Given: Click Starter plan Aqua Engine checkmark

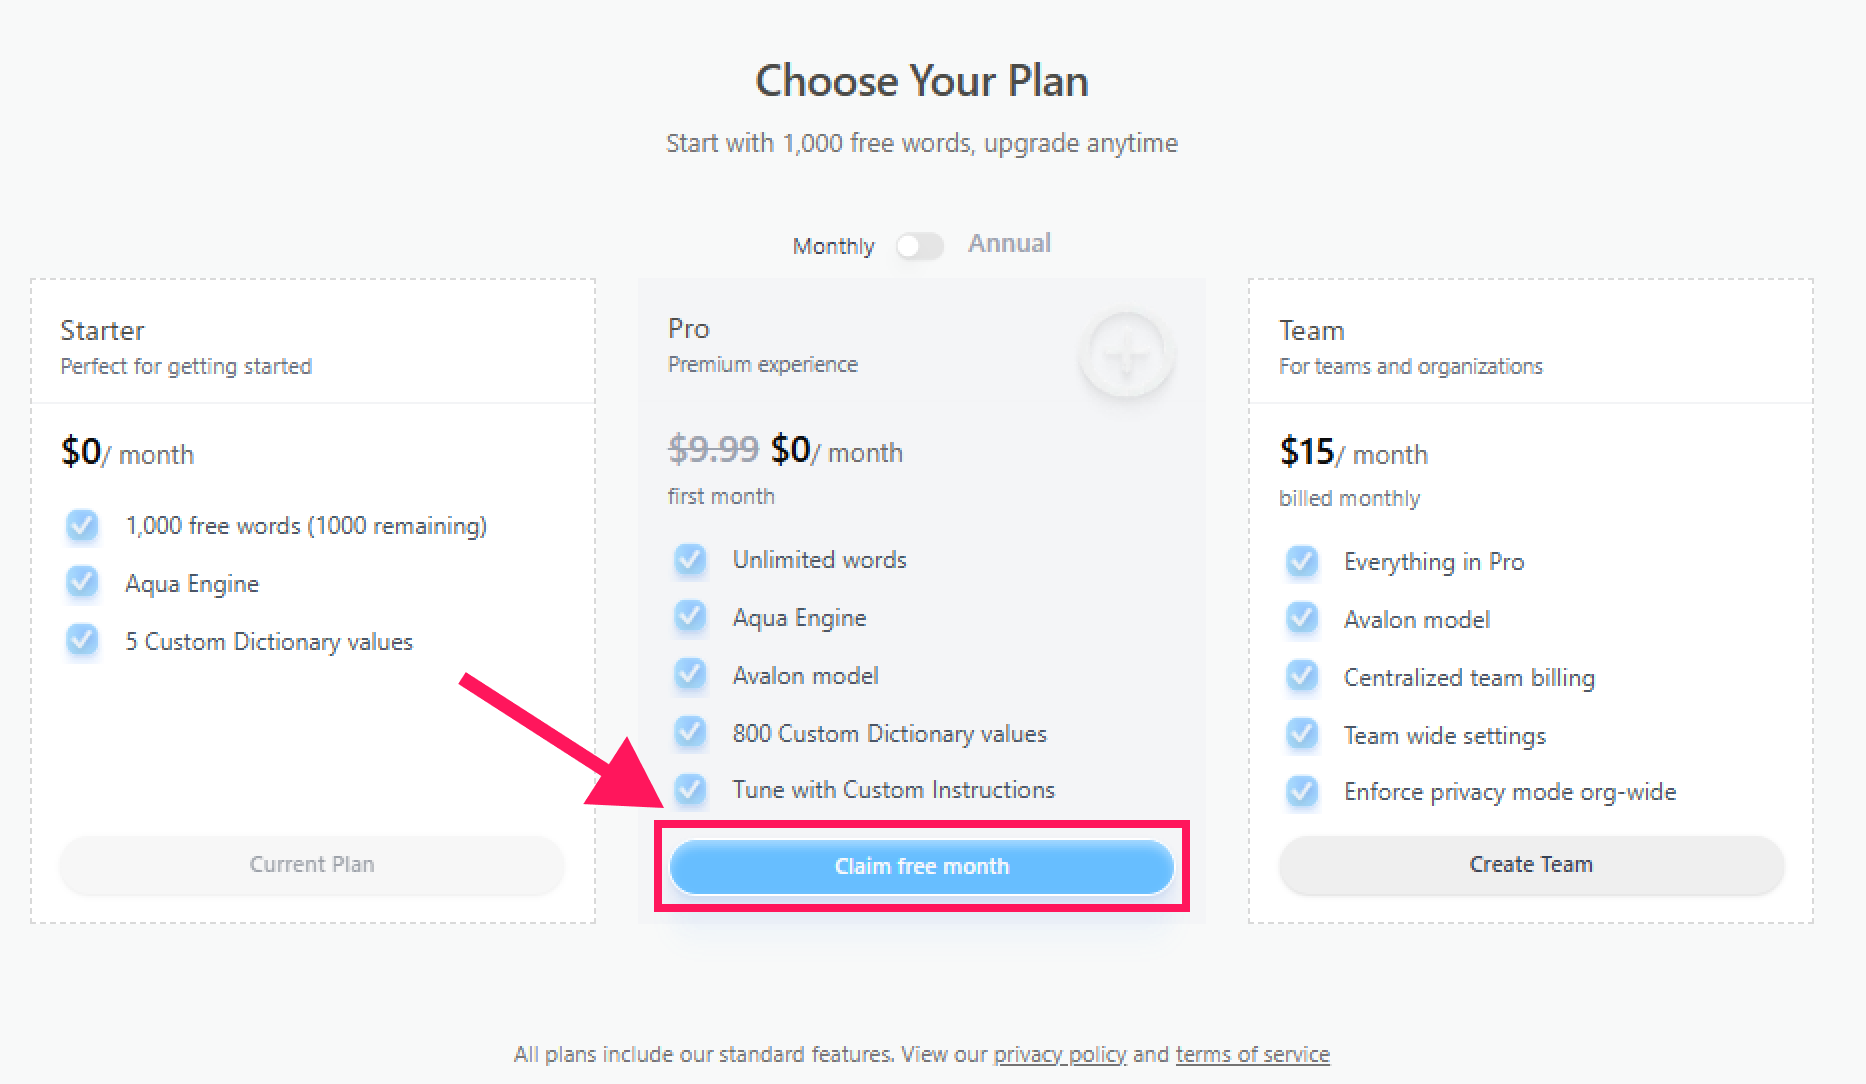Looking at the screenshot, I should tap(82, 584).
